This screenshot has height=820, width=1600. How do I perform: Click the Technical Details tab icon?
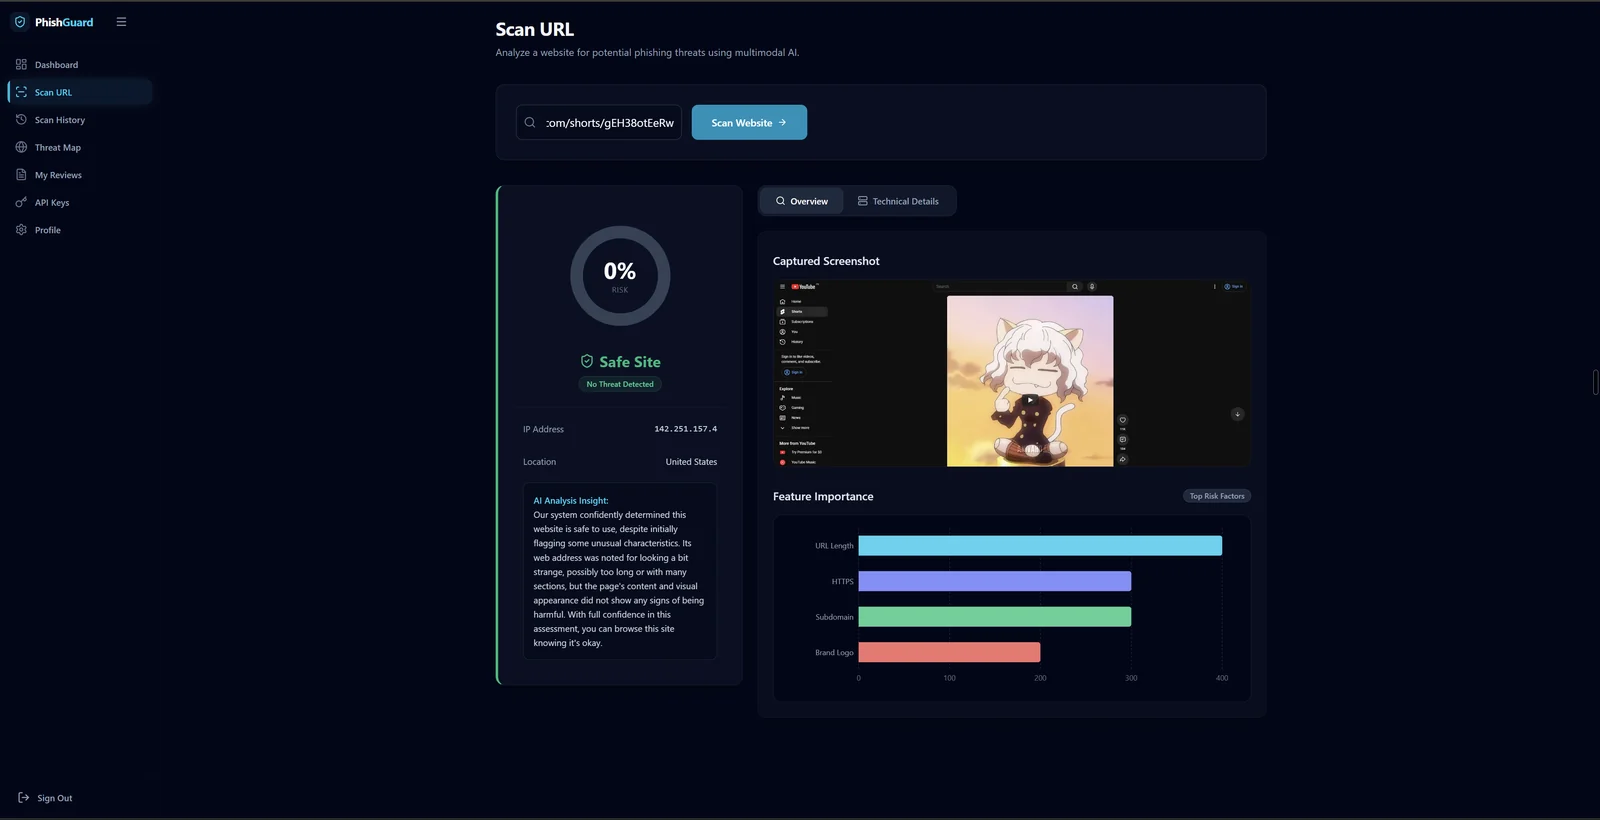[x=862, y=201]
